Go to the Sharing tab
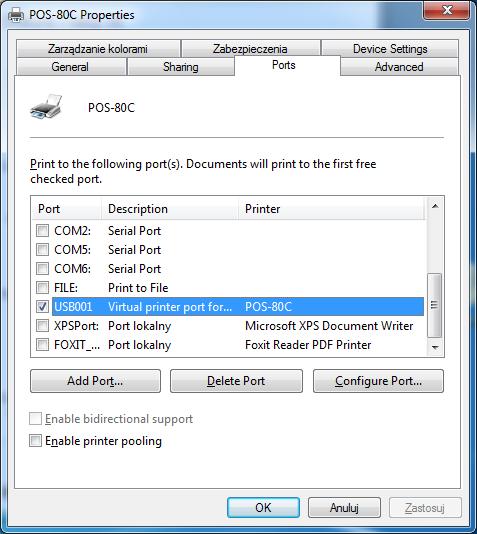Viewport: 477px width, 534px height. 180,67
